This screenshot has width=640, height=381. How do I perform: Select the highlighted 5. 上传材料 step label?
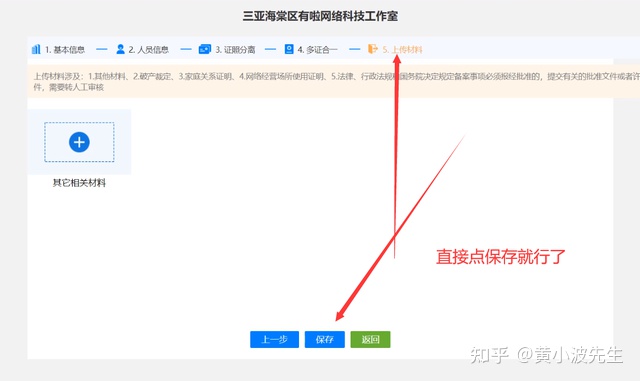(402, 50)
